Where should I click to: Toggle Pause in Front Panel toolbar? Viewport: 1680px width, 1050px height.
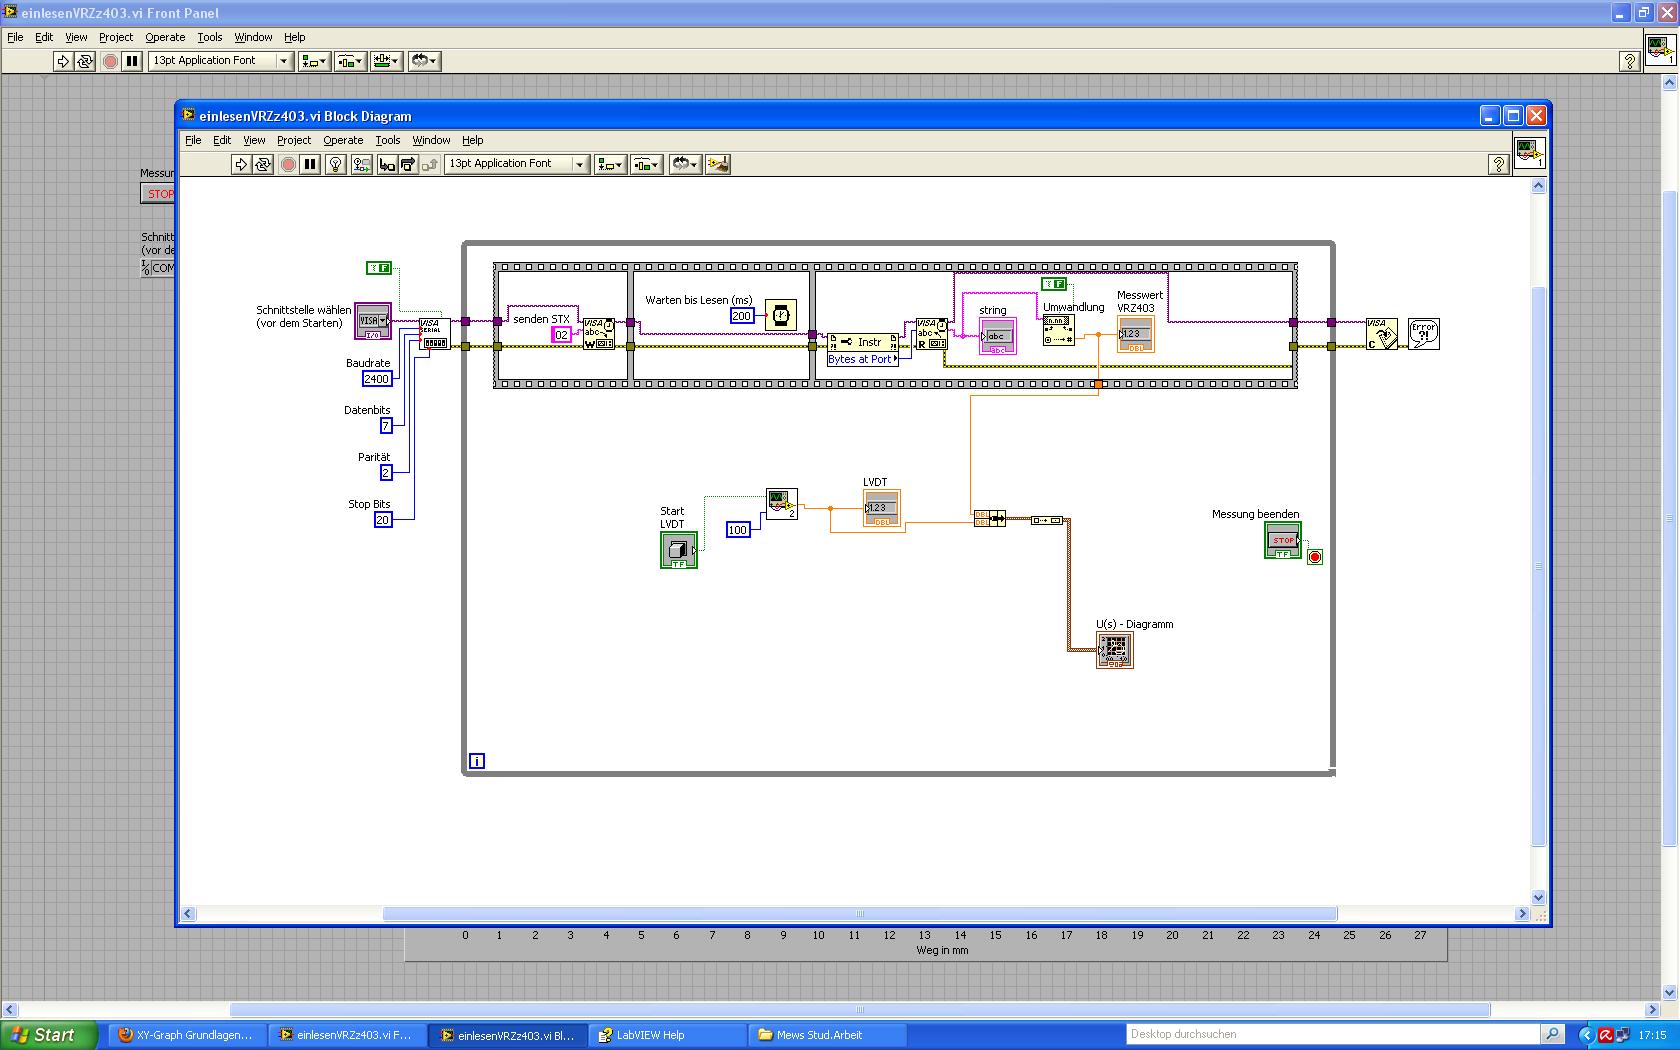tap(132, 61)
